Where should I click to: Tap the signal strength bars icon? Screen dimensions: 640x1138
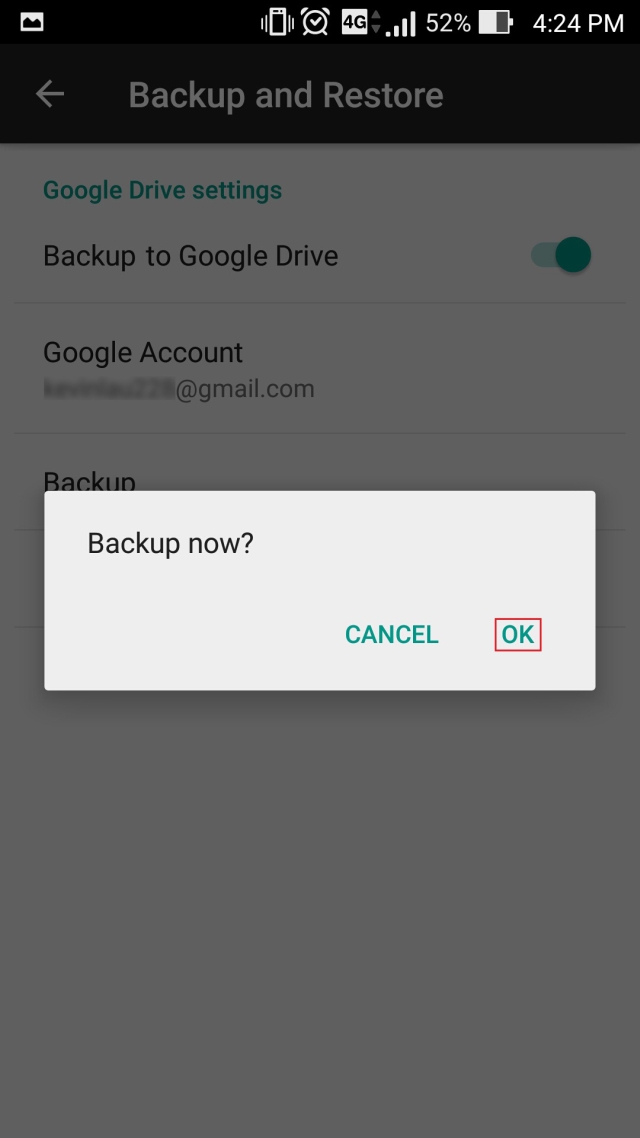[401, 22]
